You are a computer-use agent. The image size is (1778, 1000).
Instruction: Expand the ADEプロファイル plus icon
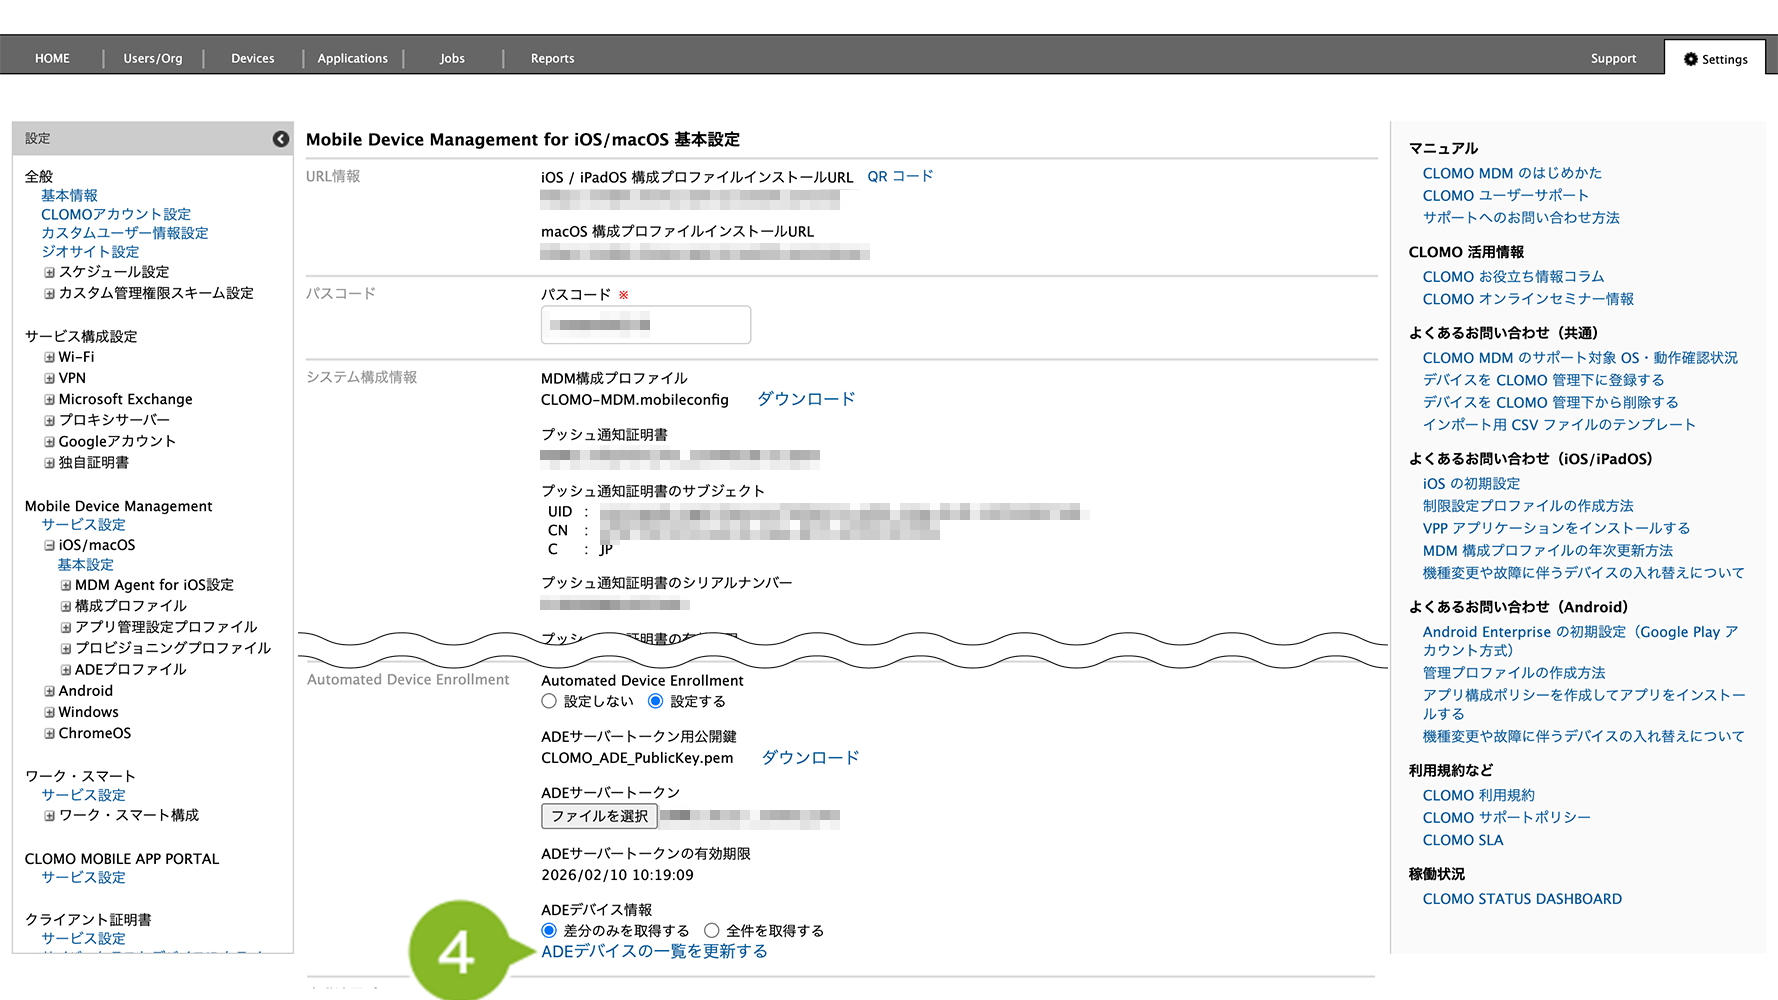pos(66,670)
